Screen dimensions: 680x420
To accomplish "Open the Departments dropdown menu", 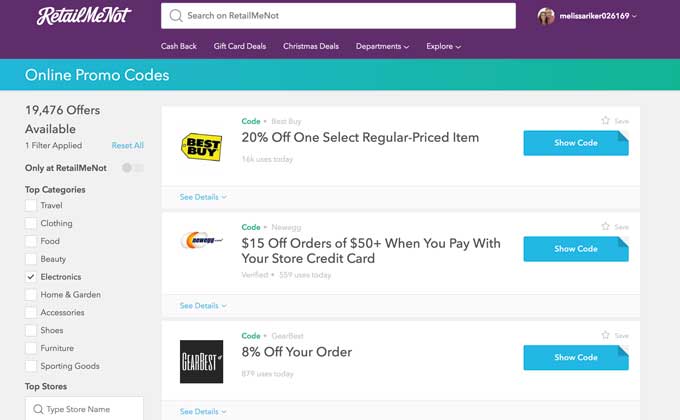I will pos(382,46).
